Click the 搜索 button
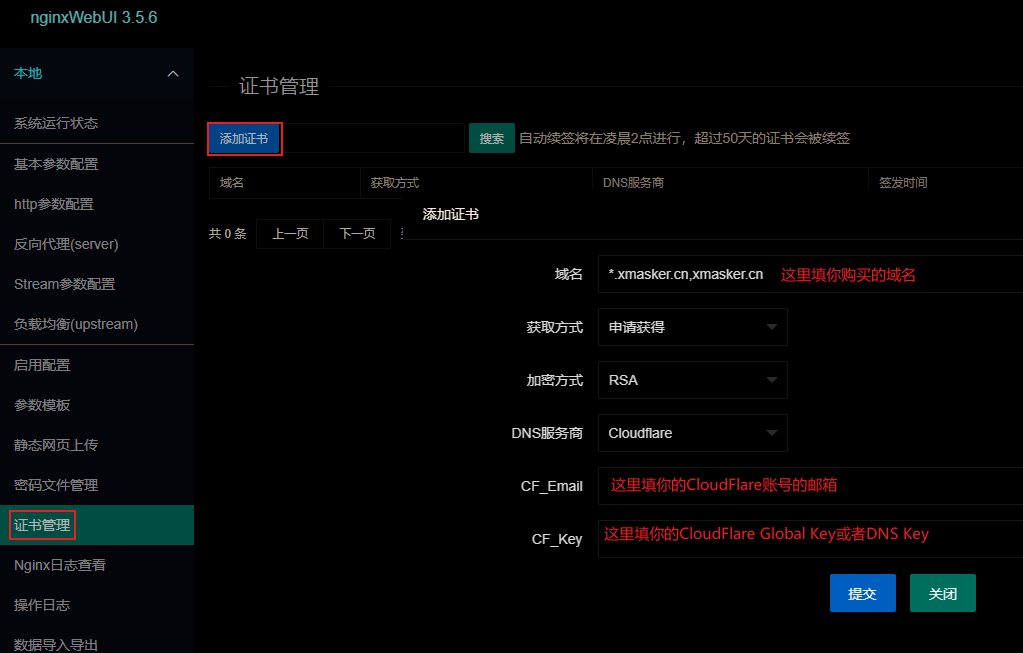 pos(492,138)
